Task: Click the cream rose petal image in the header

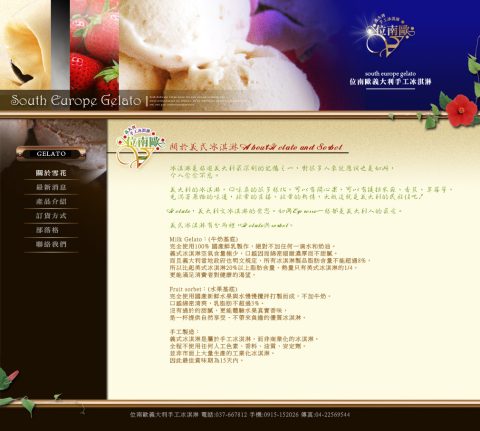Action: click(x=25, y=45)
